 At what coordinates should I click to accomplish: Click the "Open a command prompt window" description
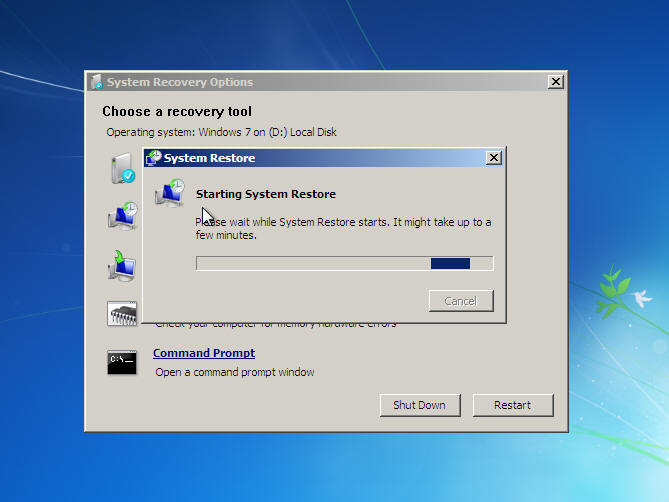(x=234, y=372)
